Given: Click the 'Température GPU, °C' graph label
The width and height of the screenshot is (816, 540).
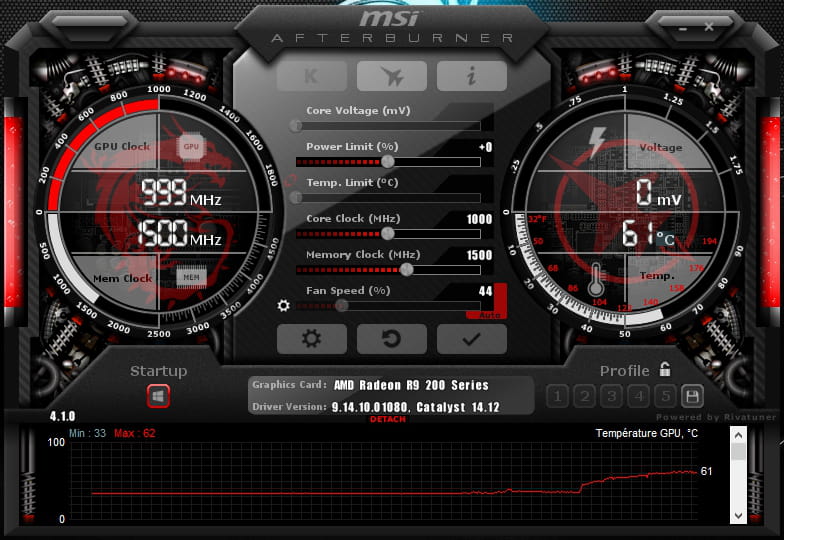Looking at the screenshot, I should tap(647, 433).
